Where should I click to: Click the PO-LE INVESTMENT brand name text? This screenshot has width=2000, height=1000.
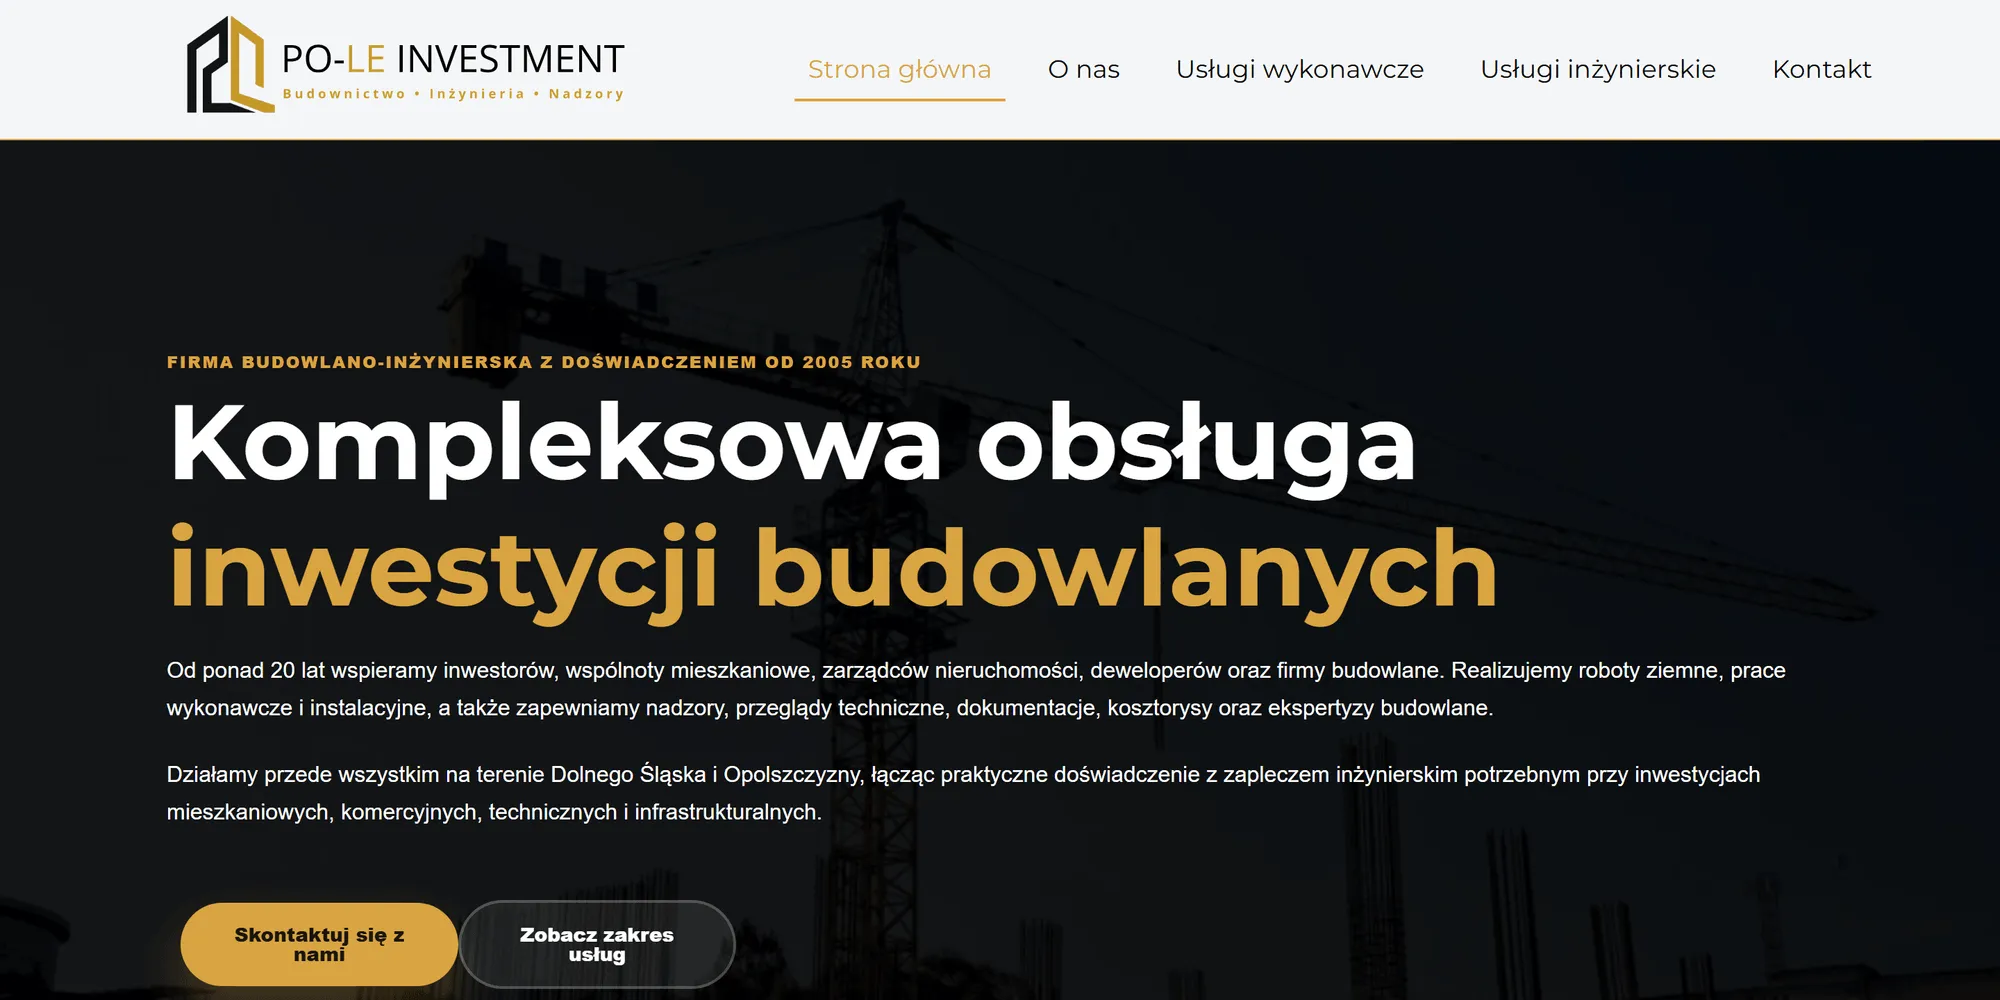click(x=453, y=59)
